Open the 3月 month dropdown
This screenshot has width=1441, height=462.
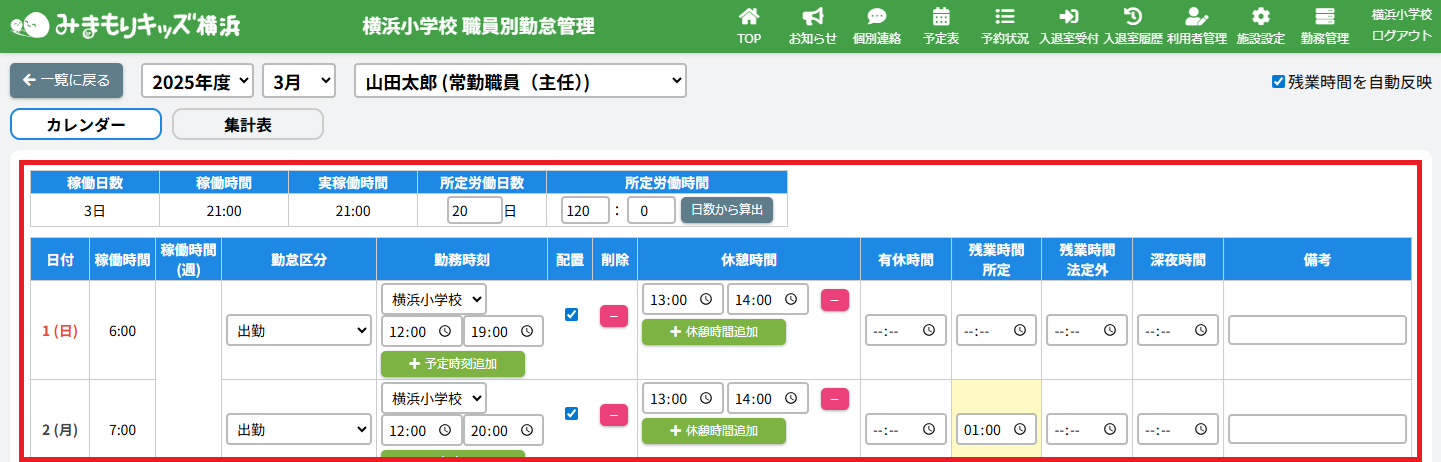point(299,82)
